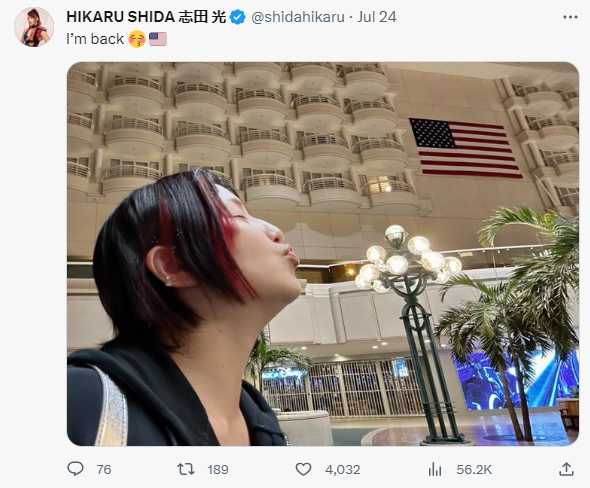
Task: Open Hikaru Shida's profile avatar
Action: pyautogui.click(x=34, y=27)
